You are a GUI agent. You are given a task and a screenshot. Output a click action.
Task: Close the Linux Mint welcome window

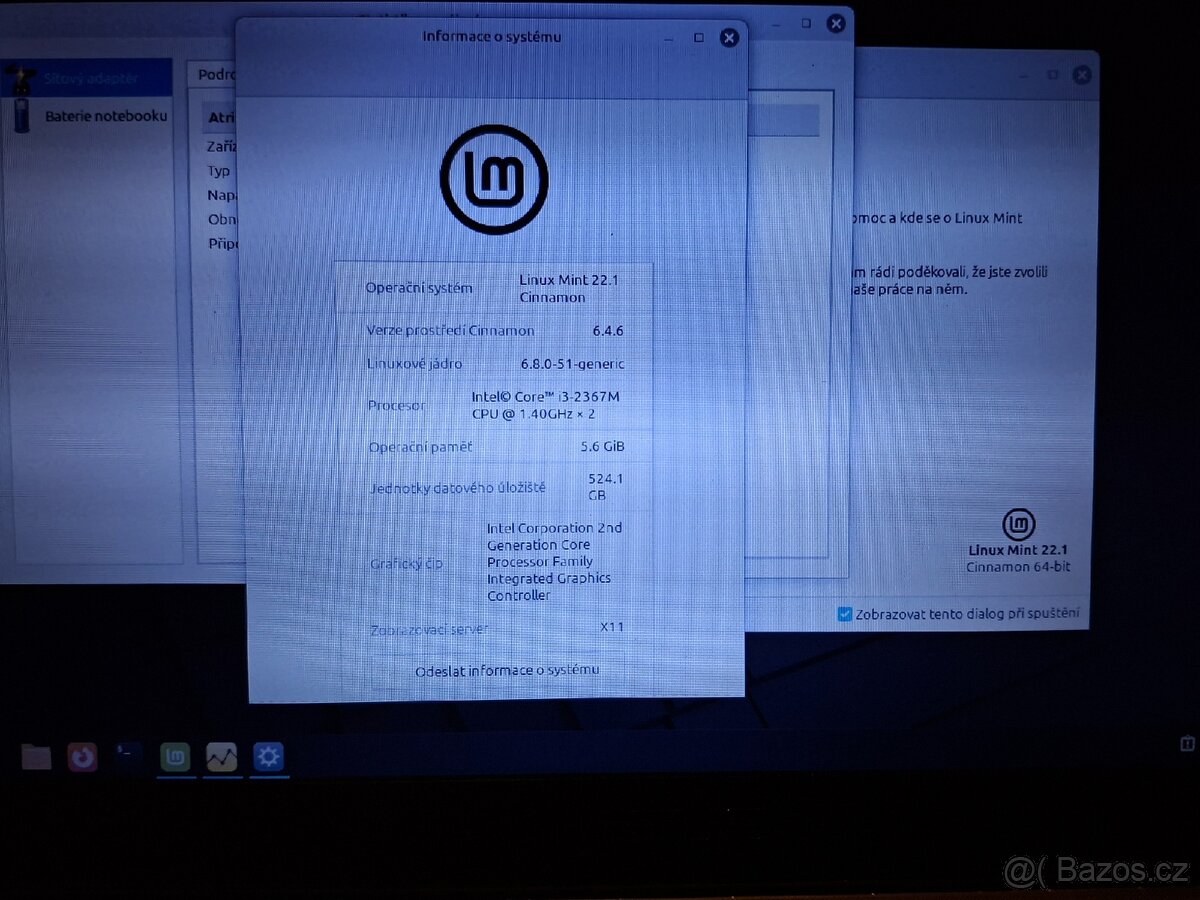[x=1081, y=75]
